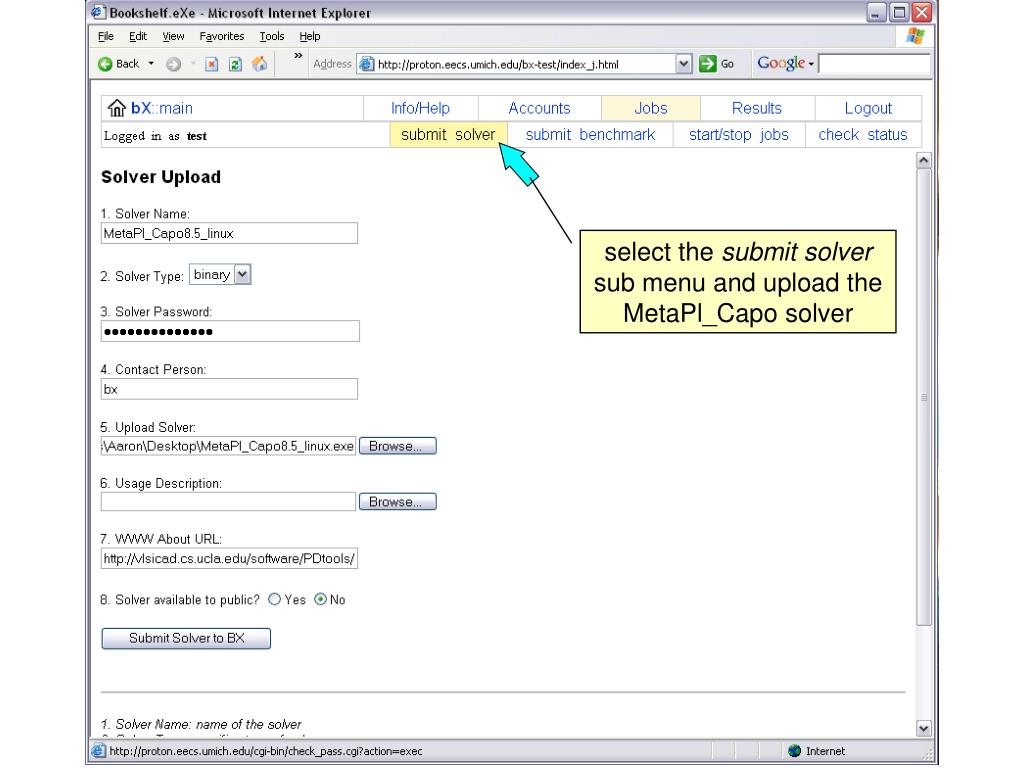
Task: Select Yes for solver public availability
Action: click(274, 600)
